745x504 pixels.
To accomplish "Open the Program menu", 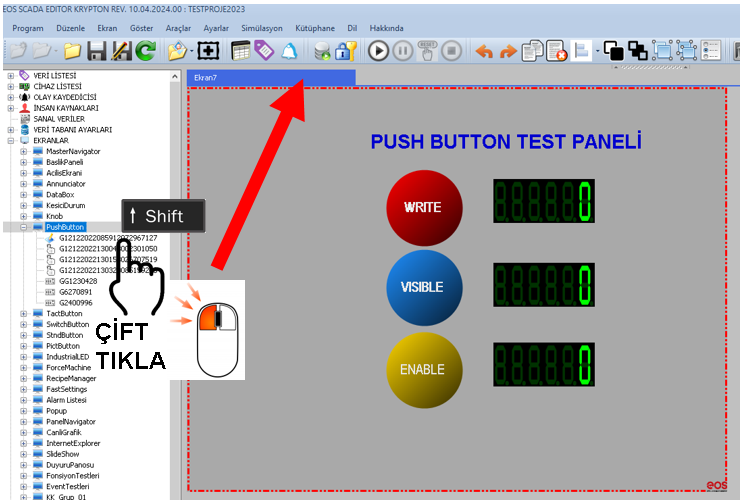I will pos(28,28).
